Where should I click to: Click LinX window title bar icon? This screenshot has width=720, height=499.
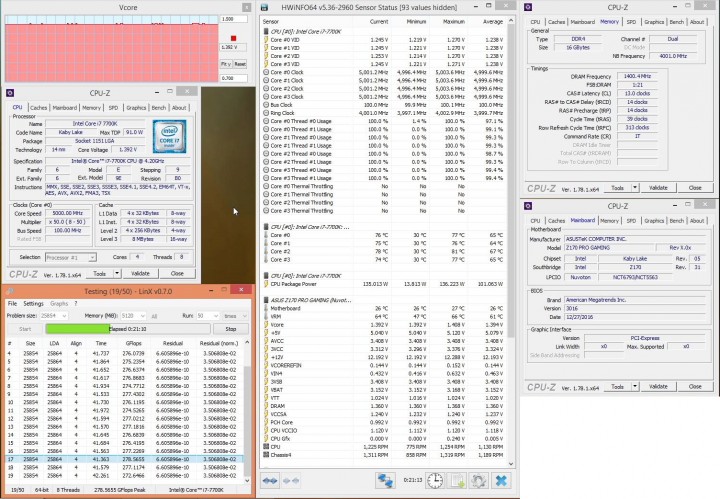10,291
